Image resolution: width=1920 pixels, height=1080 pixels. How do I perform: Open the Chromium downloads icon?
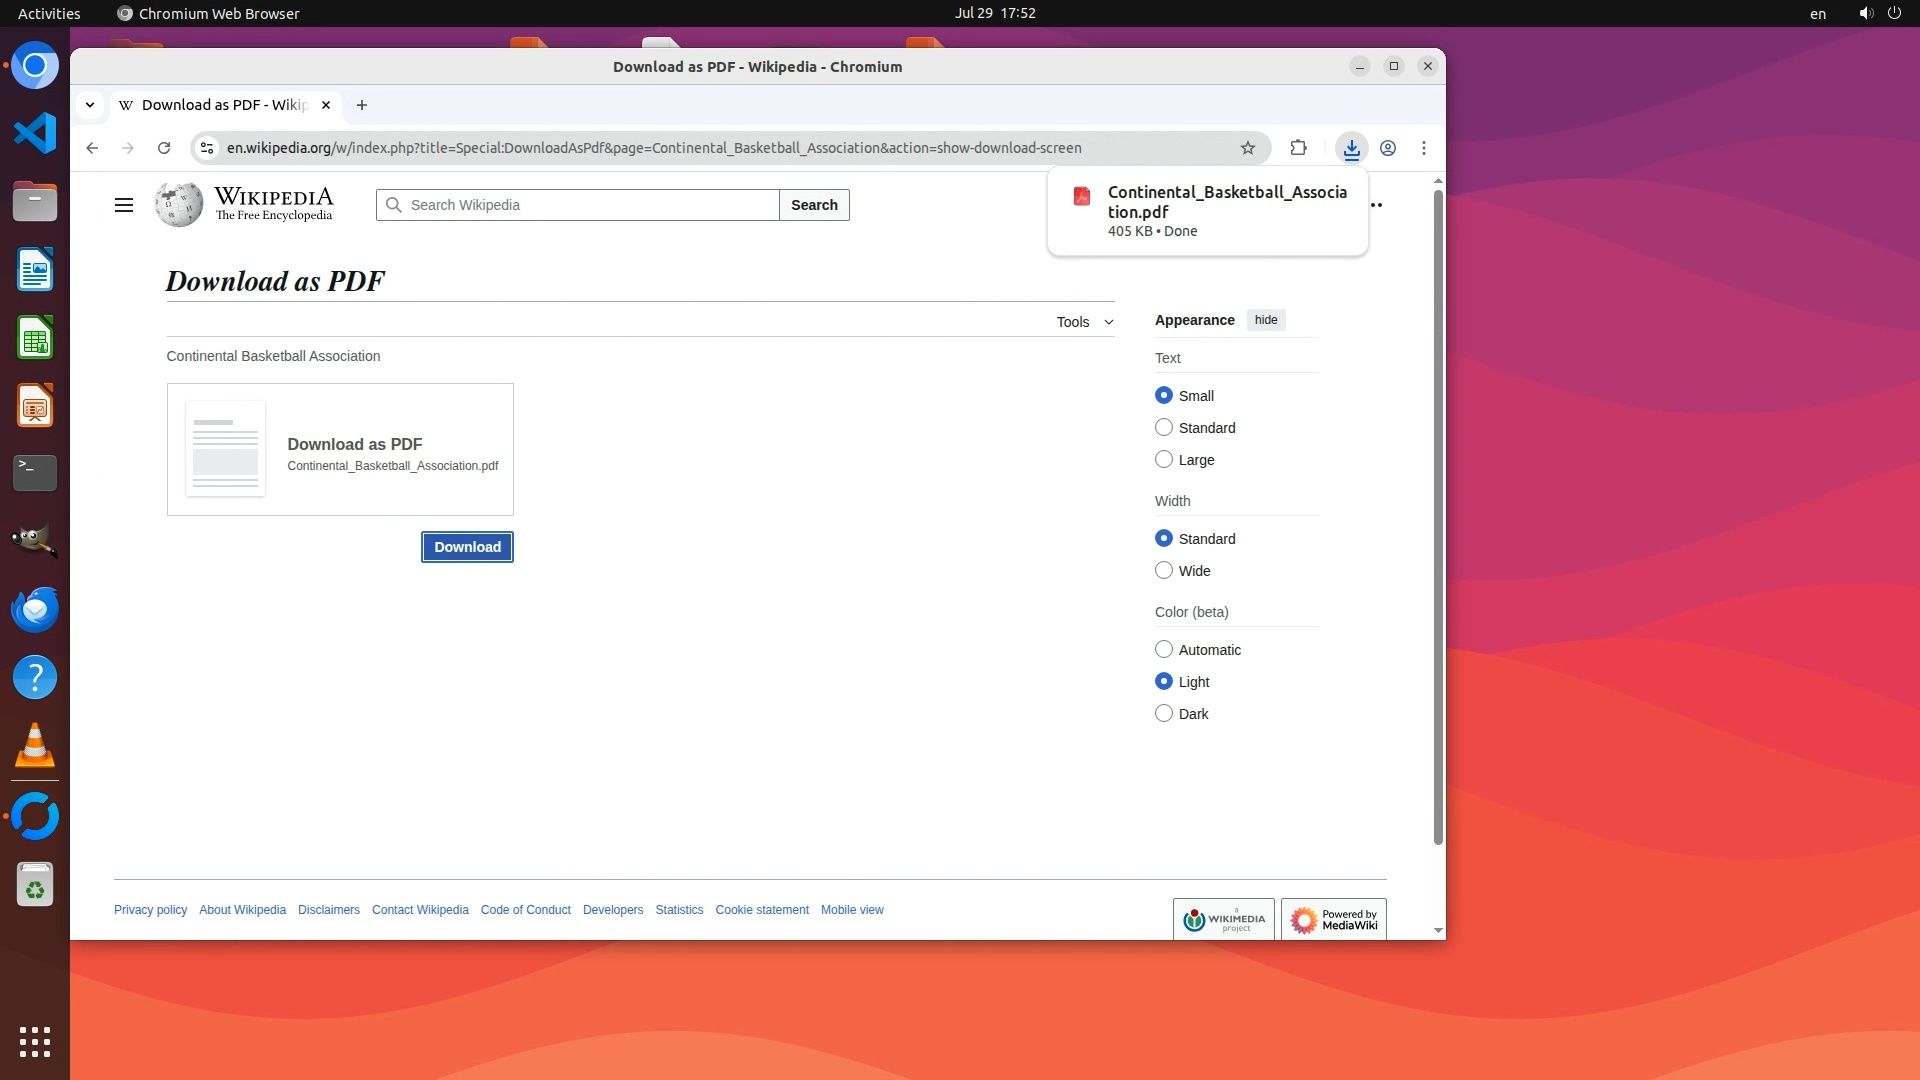point(1351,148)
